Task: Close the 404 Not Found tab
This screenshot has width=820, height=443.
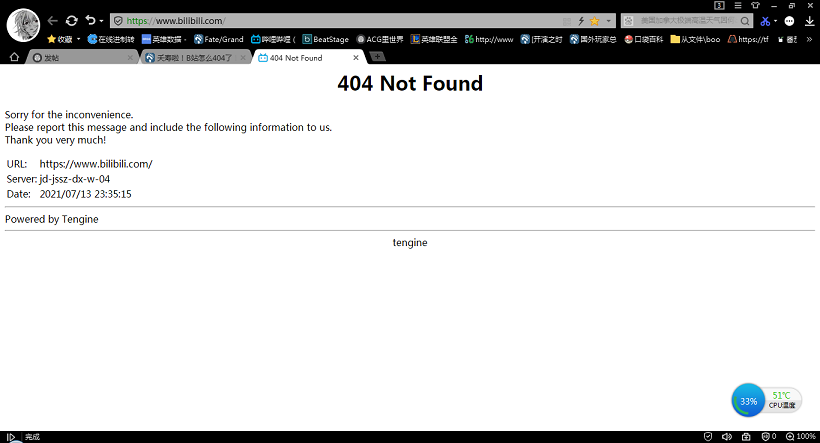Action: (356, 58)
